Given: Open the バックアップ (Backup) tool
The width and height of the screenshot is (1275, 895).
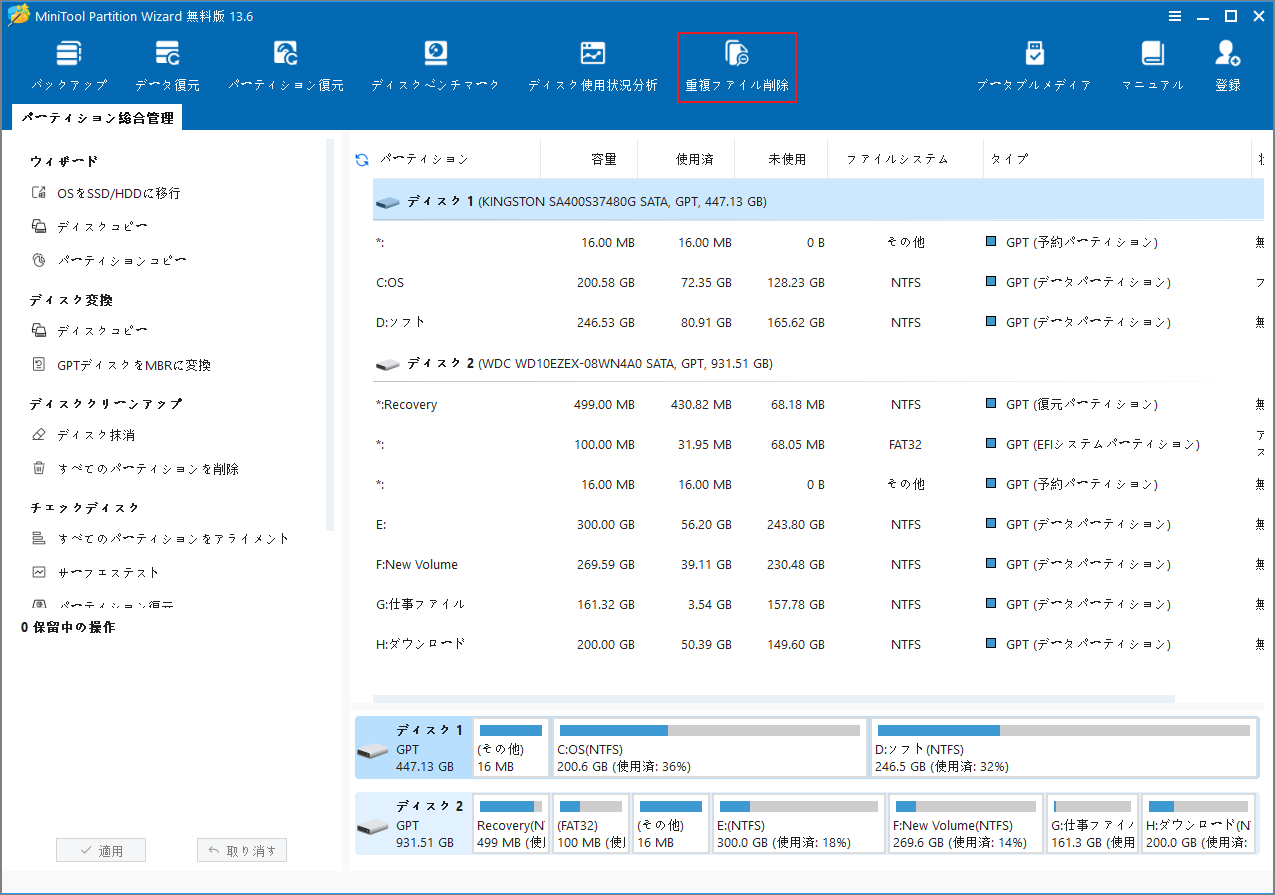Looking at the screenshot, I should [x=68, y=62].
